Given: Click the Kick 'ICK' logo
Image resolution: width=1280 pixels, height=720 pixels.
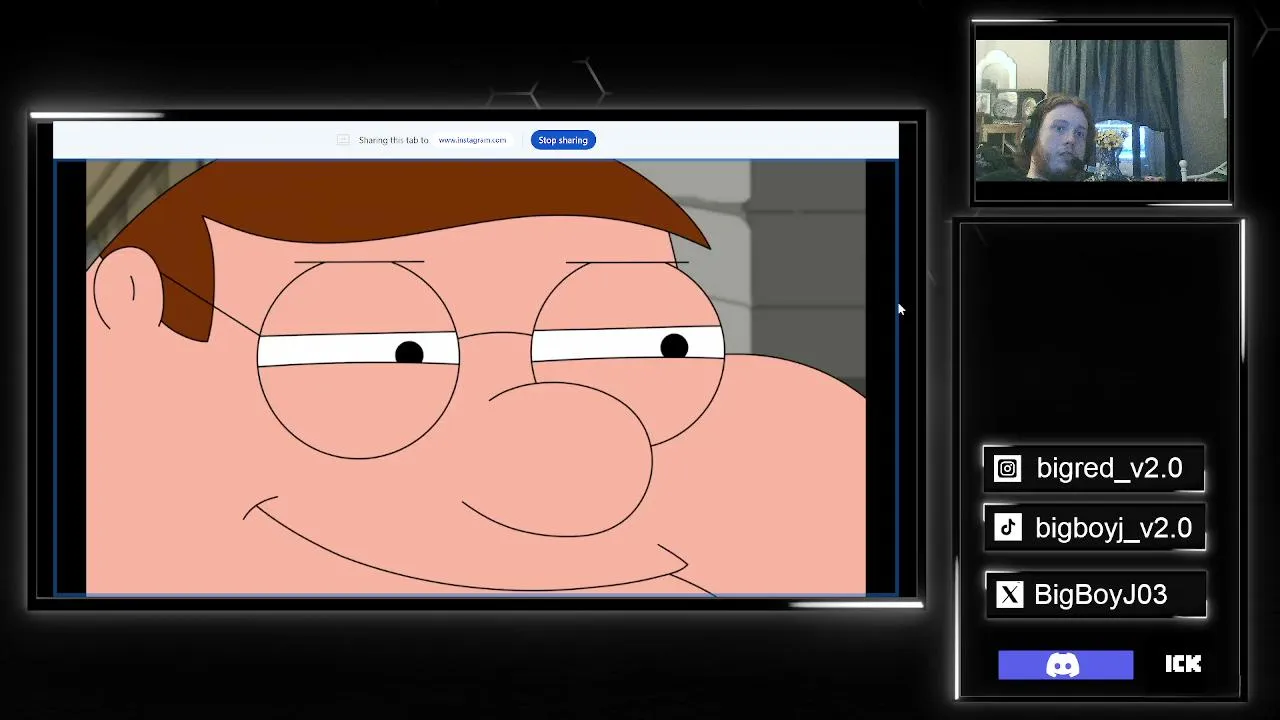Looking at the screenshot, I should tap(1183, 664).
